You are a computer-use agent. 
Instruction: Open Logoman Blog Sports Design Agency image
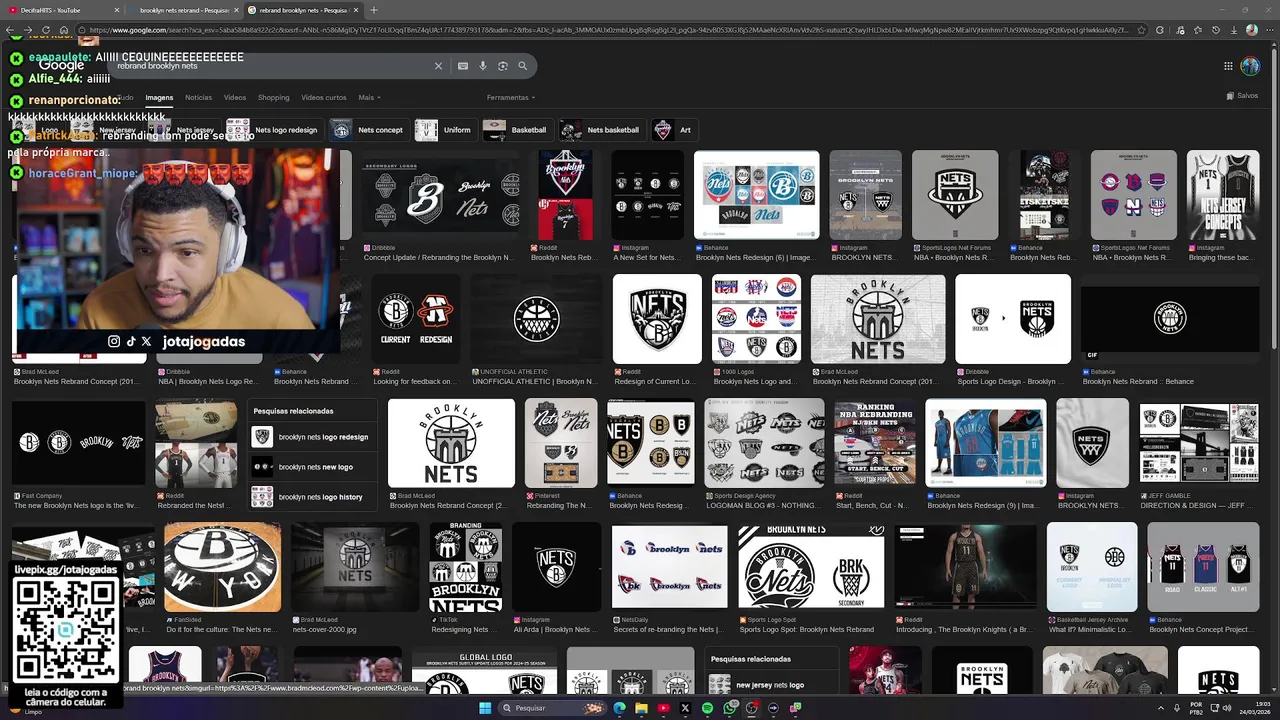coord(765,443)
